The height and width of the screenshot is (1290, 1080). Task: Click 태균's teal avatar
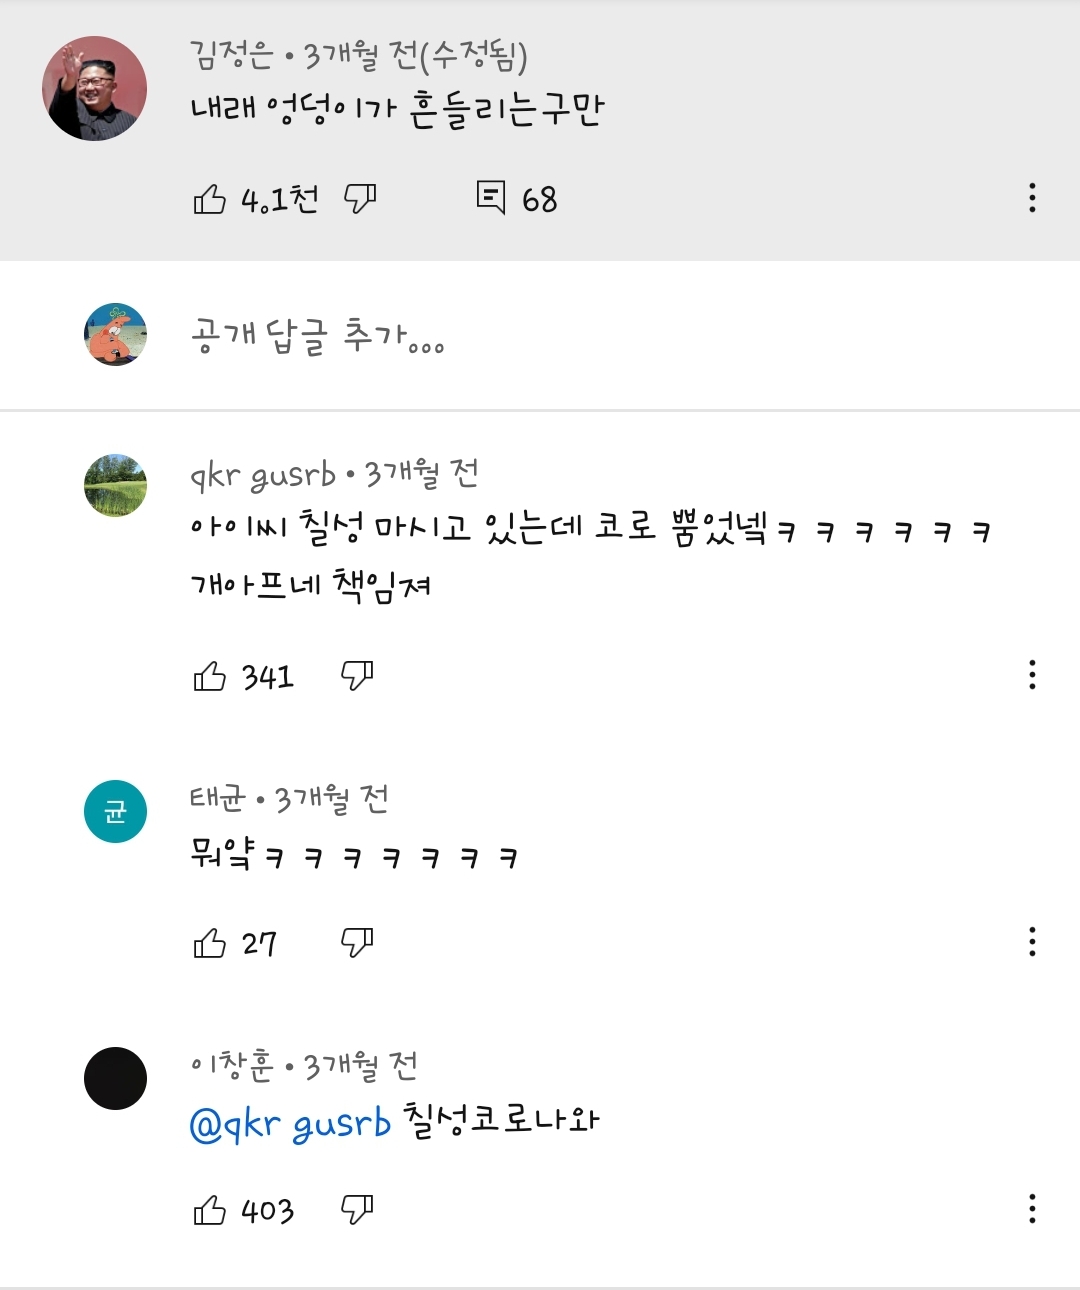click(115, 811)
